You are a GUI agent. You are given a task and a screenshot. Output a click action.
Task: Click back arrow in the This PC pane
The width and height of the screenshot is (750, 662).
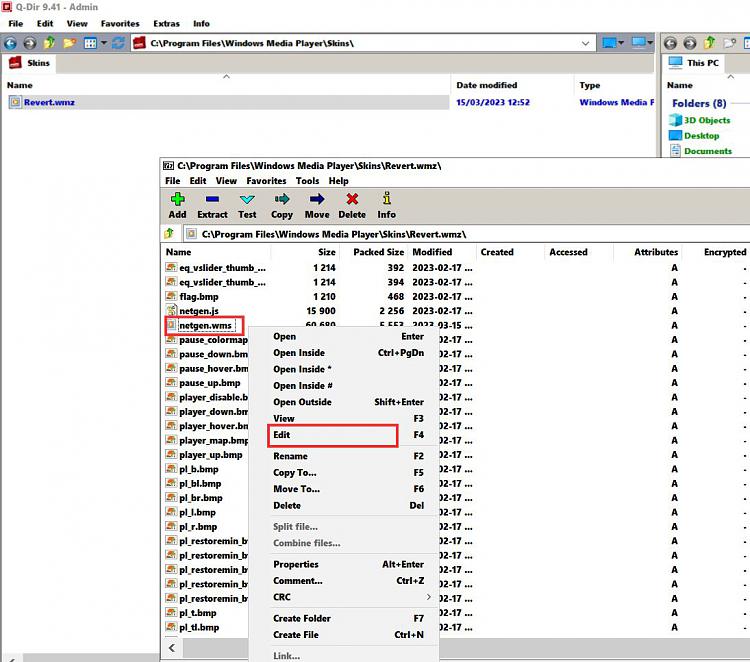[x=670, y=44]
